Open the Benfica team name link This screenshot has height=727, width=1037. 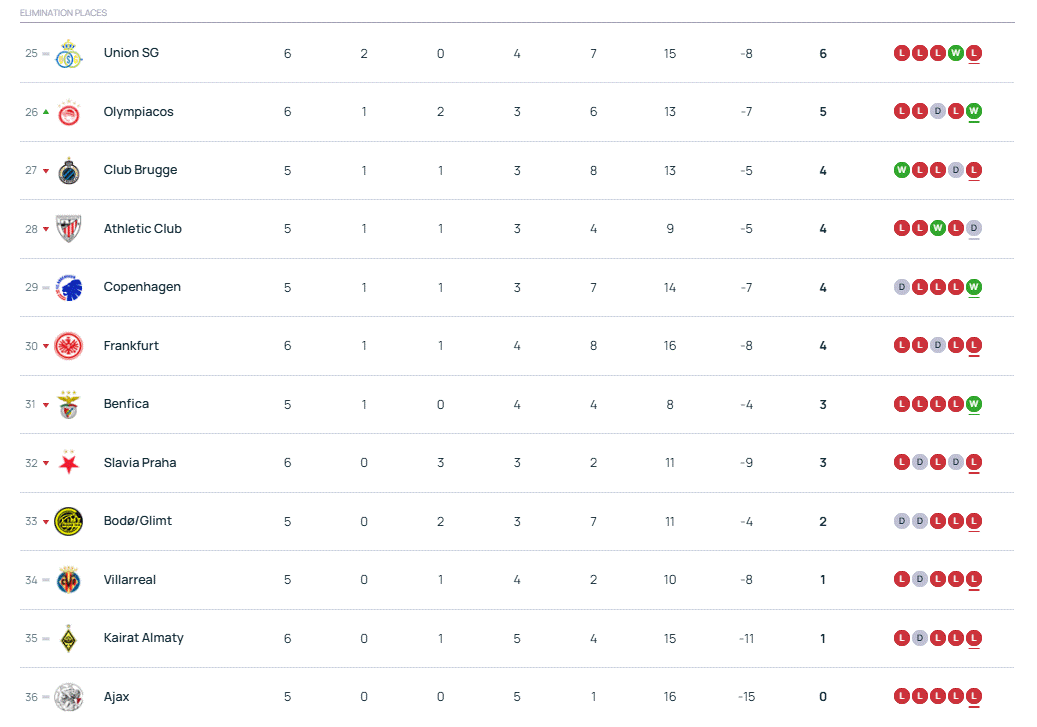coord(126,404)
